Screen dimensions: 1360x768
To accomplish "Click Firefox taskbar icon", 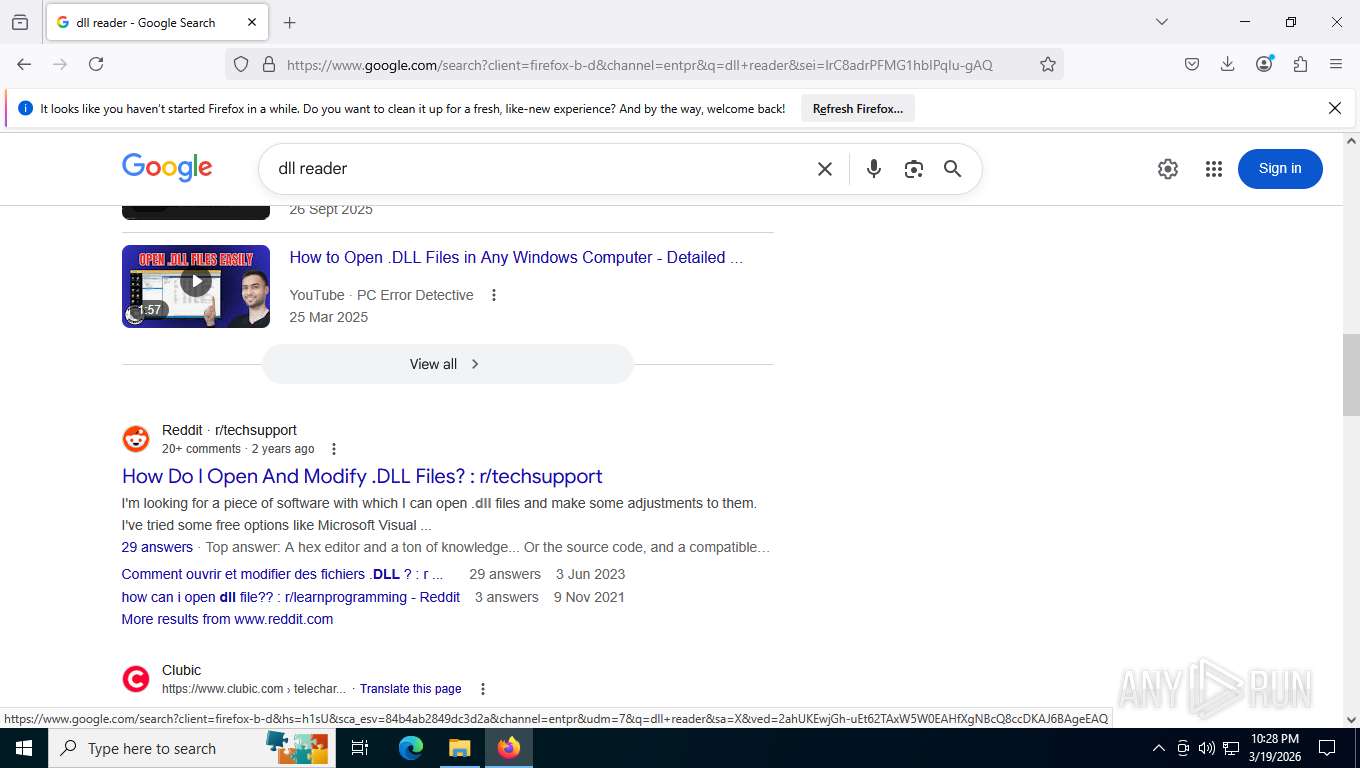I will tap(509, 748).
